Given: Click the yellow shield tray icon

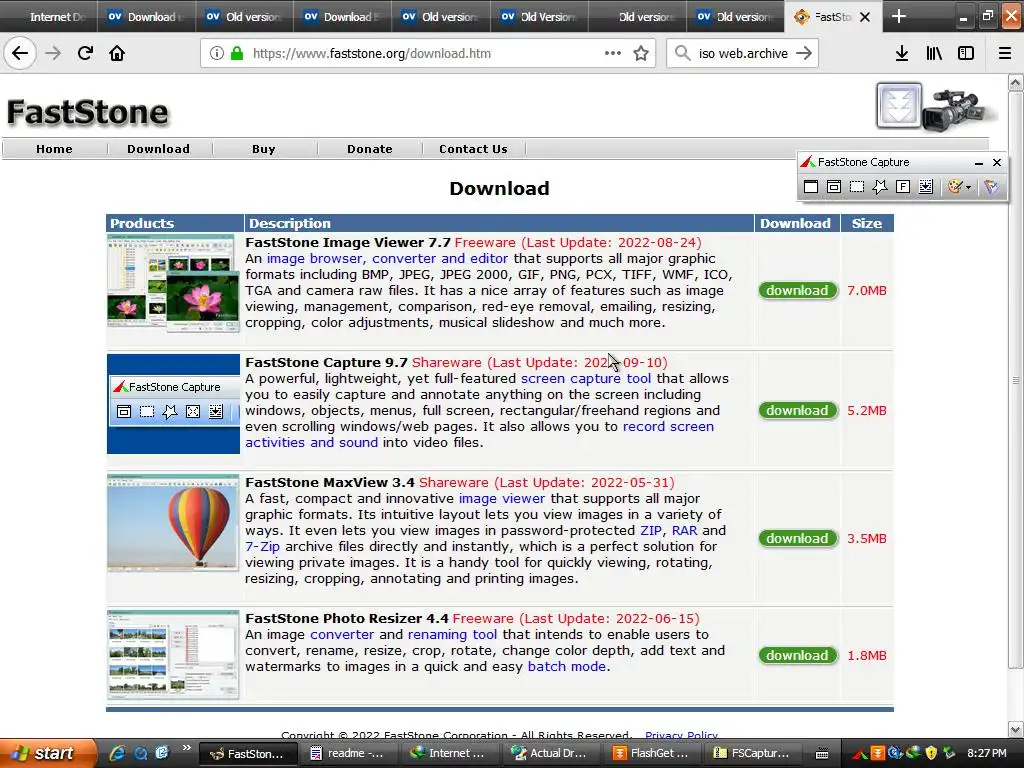Looking at the screenshot, I should pos(931,753).
